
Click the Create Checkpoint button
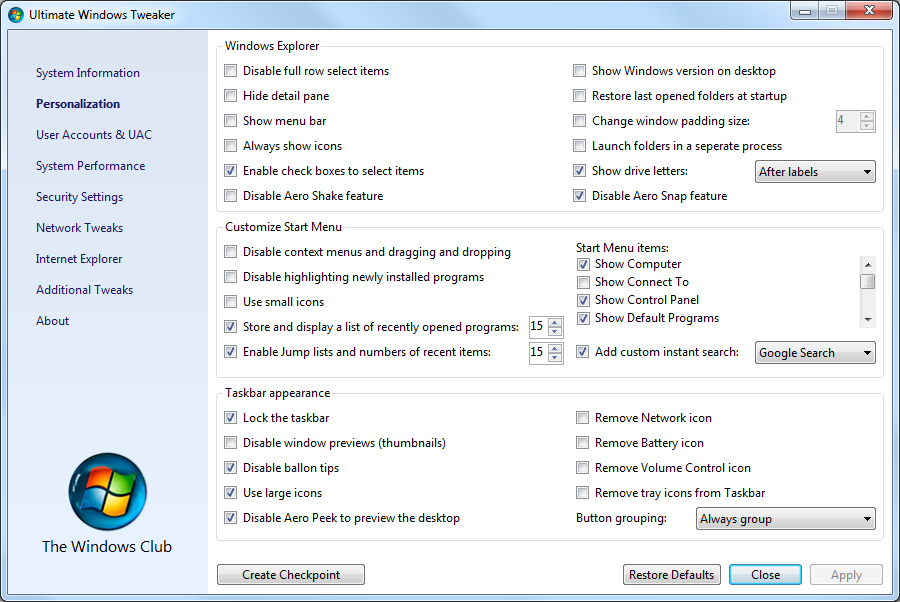pos(291,574)
